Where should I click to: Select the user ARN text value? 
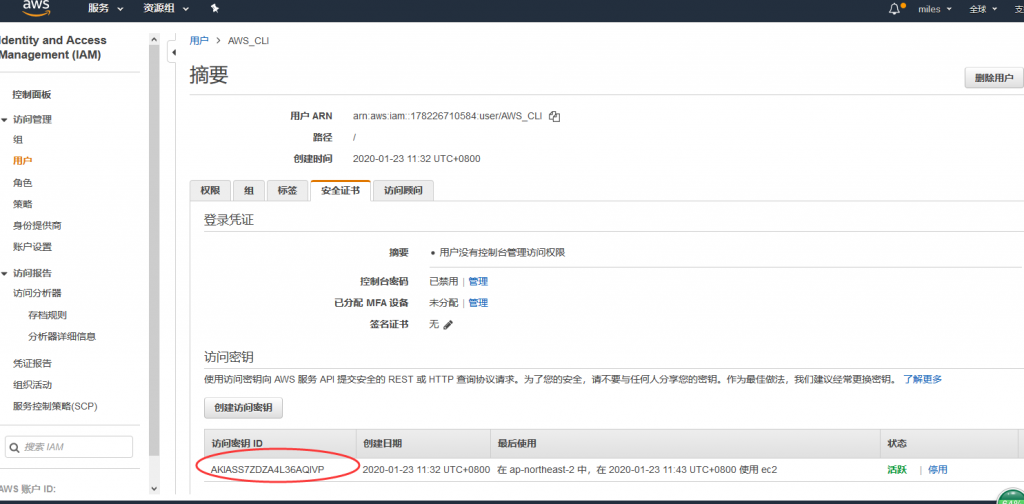447,116
